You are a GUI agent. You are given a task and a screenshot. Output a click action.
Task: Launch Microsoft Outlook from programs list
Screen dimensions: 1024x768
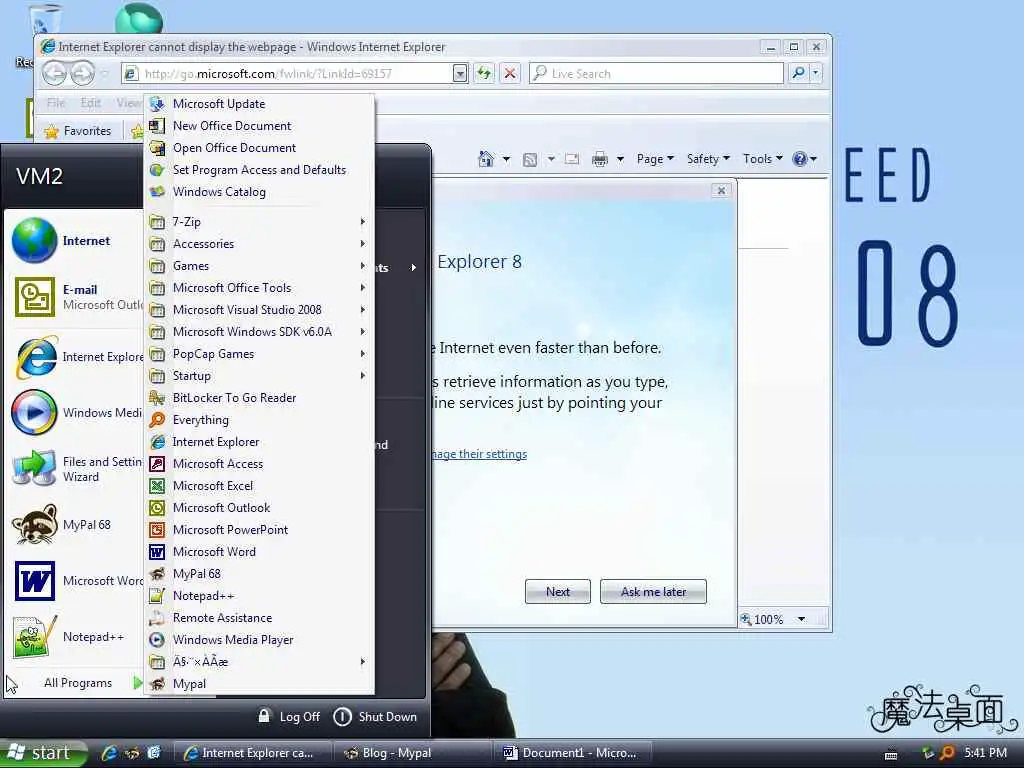point(259,508)
